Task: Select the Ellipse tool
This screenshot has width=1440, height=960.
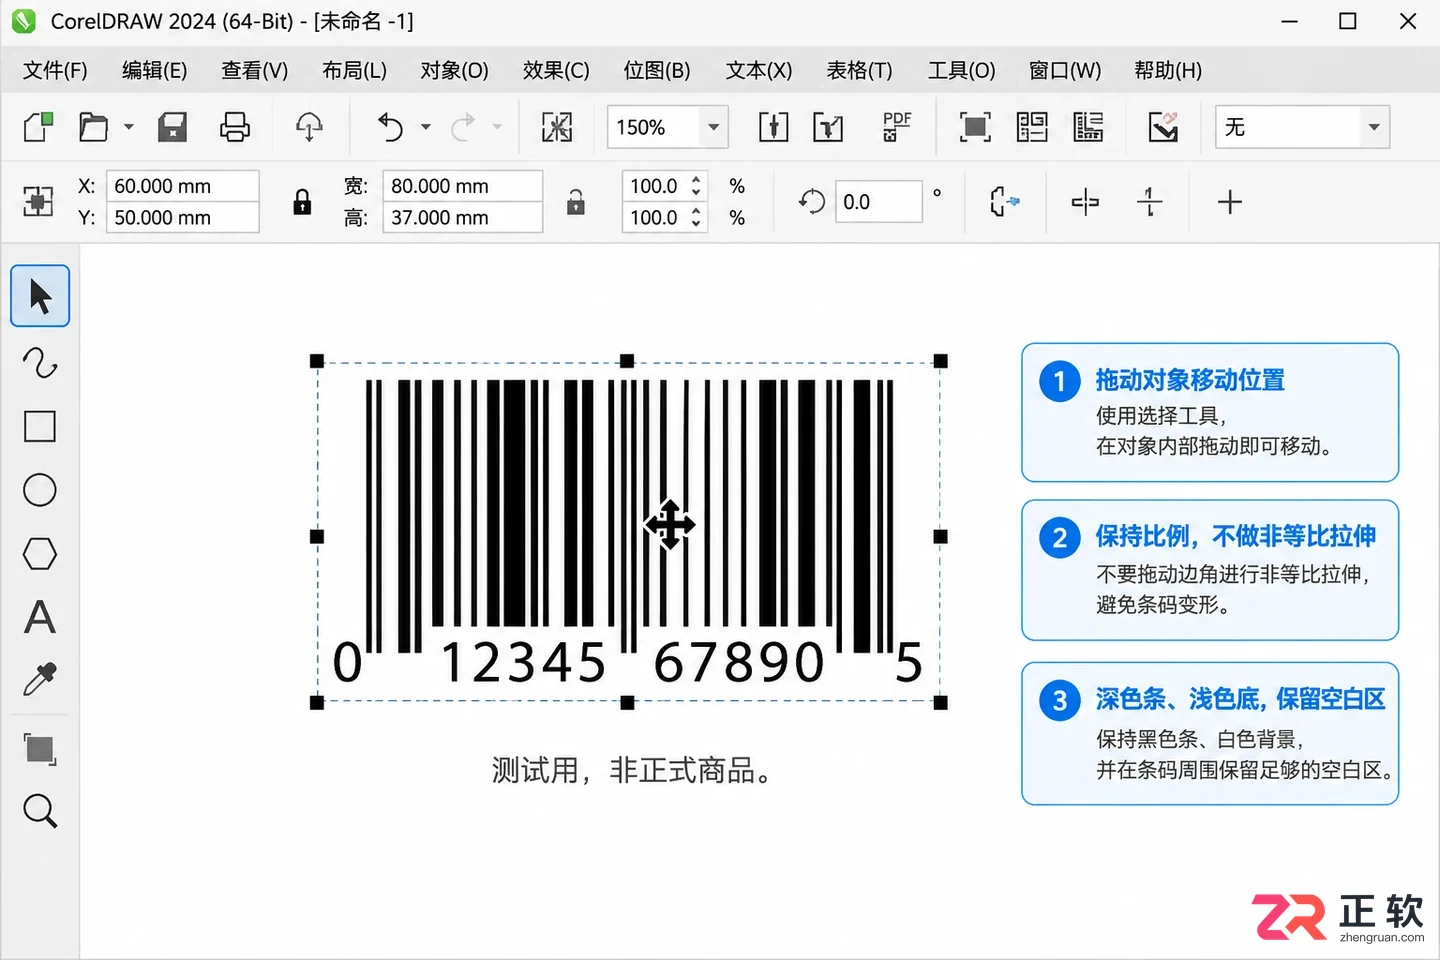Action: (40, 490)
